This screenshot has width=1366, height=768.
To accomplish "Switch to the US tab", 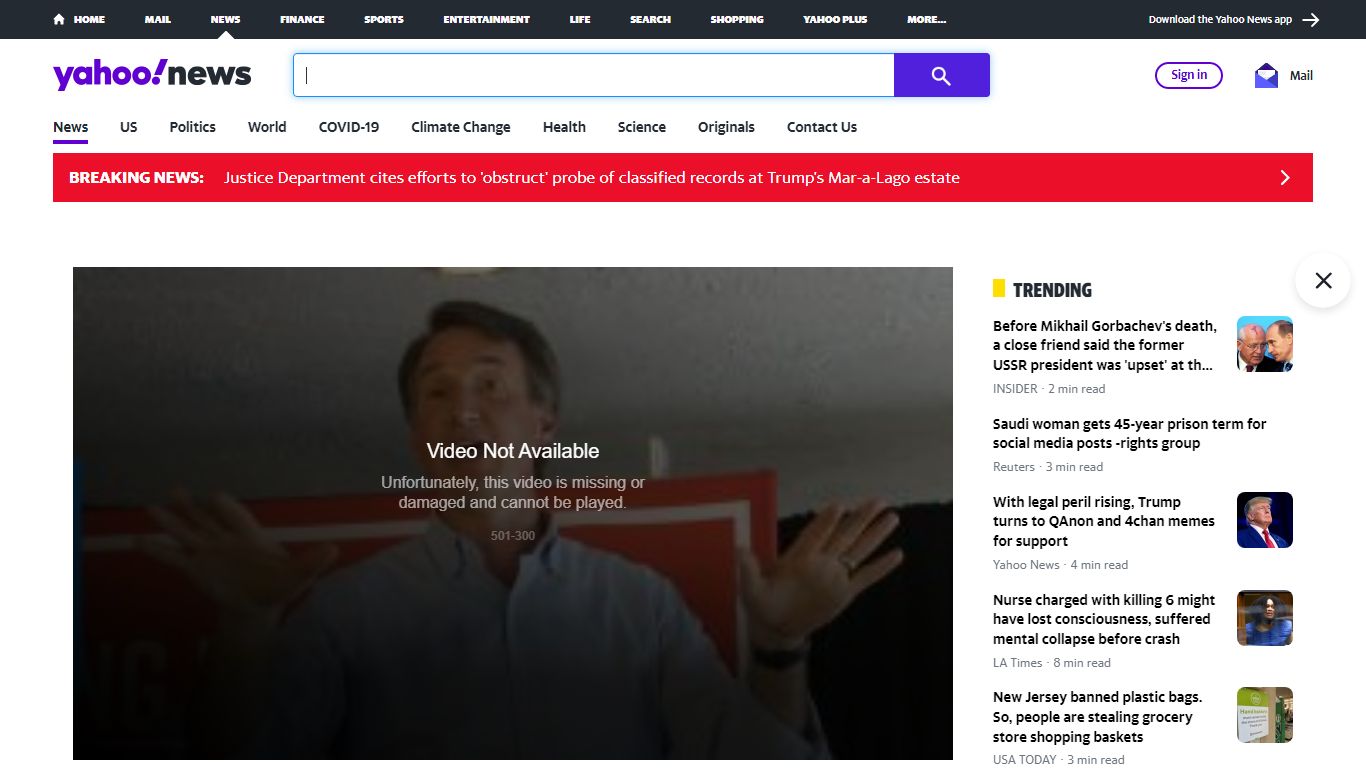I will pyautogui.click(x=129, y=127).
